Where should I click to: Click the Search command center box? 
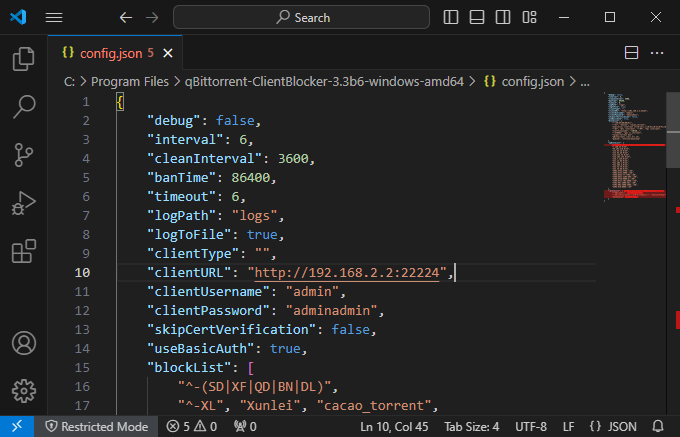click(x=301, y=17)
